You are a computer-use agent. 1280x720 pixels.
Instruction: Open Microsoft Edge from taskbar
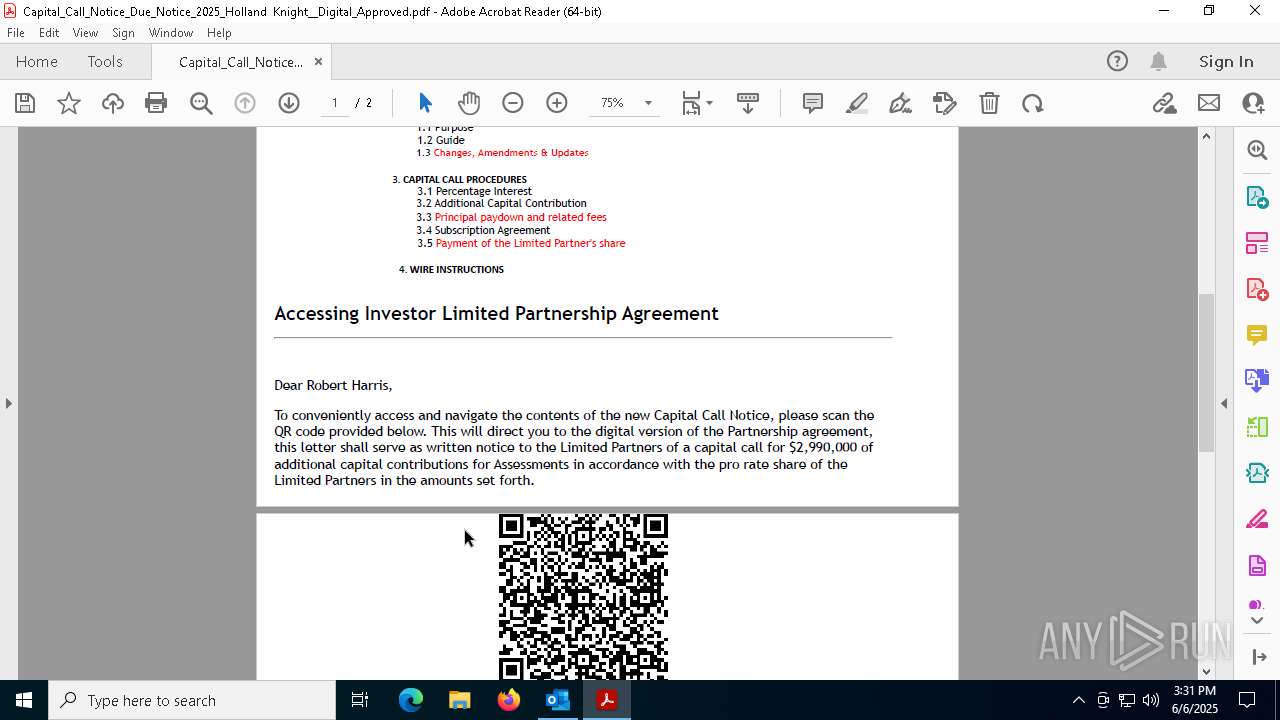coord(411,700)
